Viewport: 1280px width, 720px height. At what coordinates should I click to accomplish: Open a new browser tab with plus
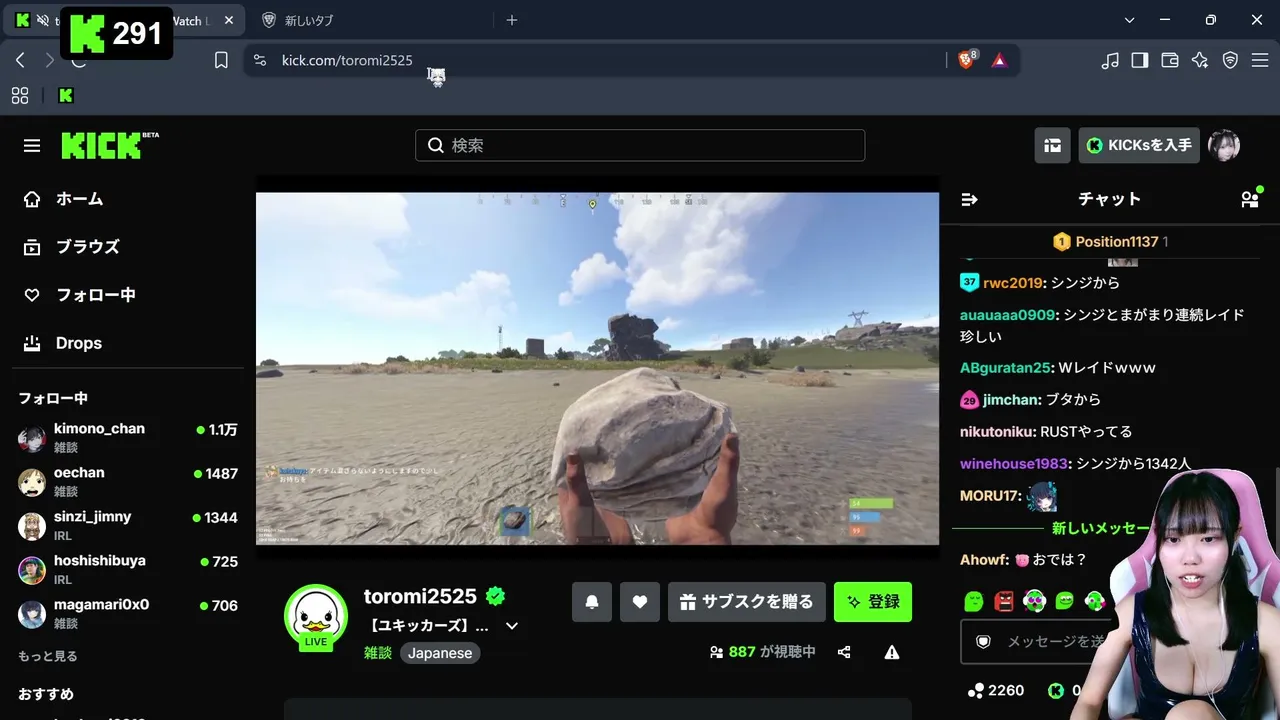pyautogui.click(x=512, y=20)
